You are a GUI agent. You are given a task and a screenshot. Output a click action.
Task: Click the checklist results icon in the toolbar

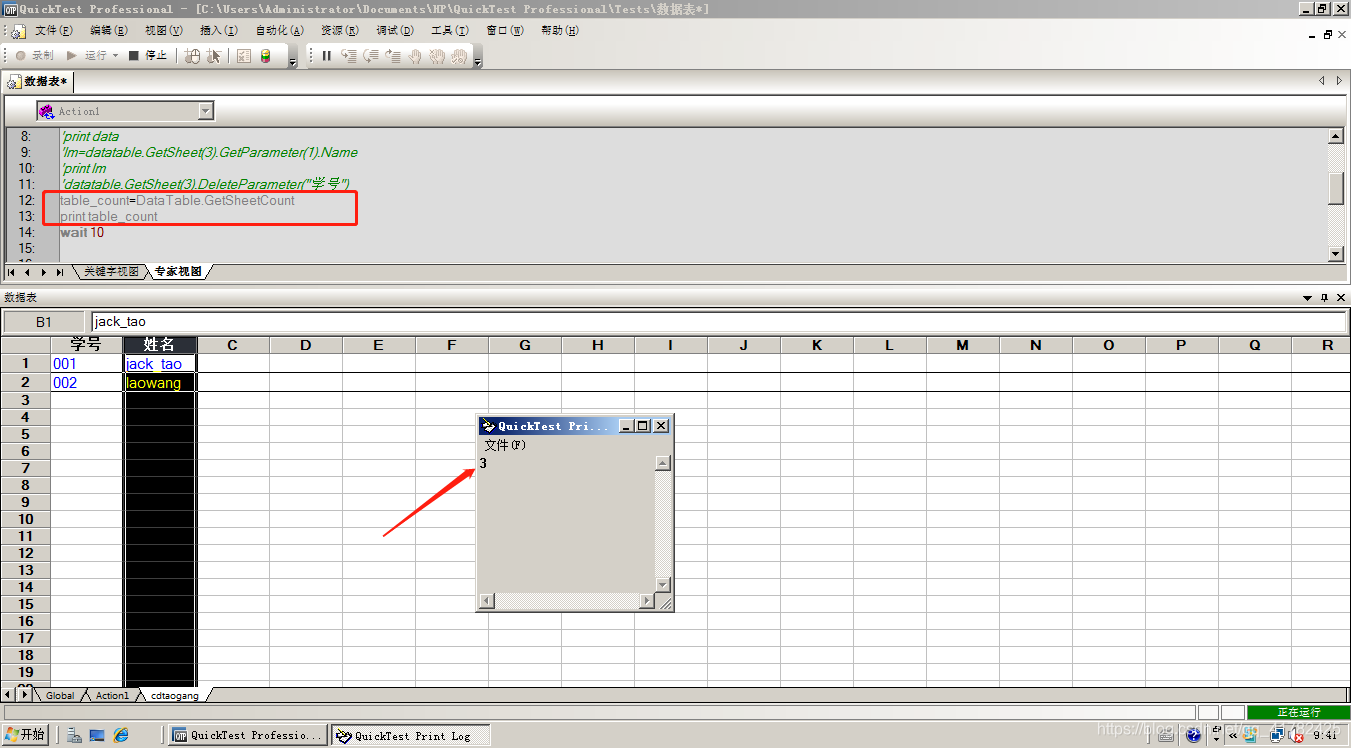(243, 56)
